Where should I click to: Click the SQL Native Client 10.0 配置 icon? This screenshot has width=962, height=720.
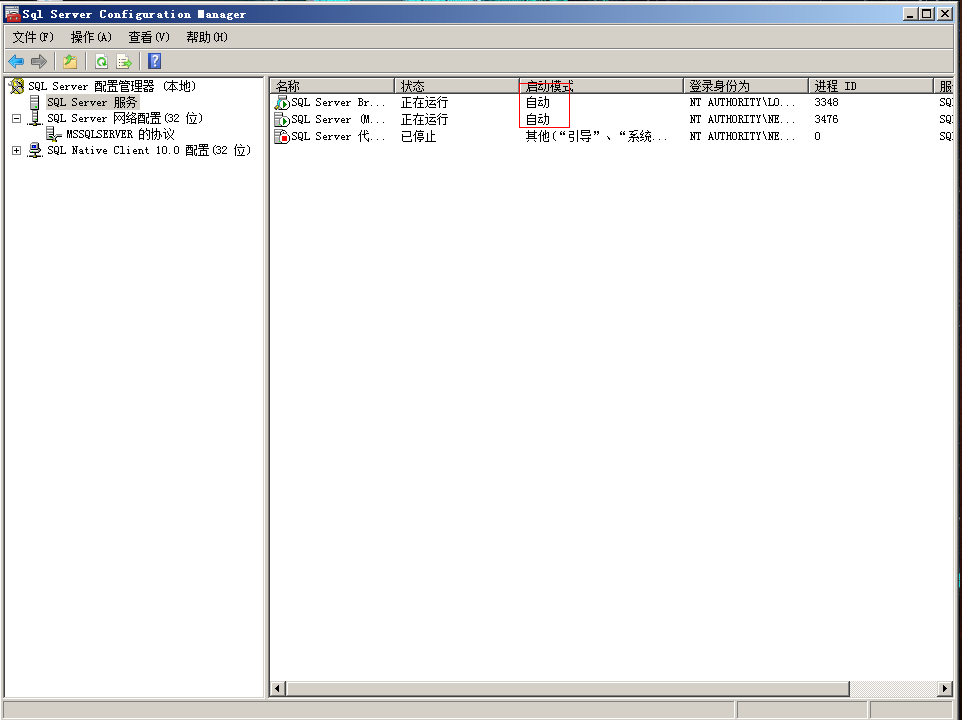(35, 150)
